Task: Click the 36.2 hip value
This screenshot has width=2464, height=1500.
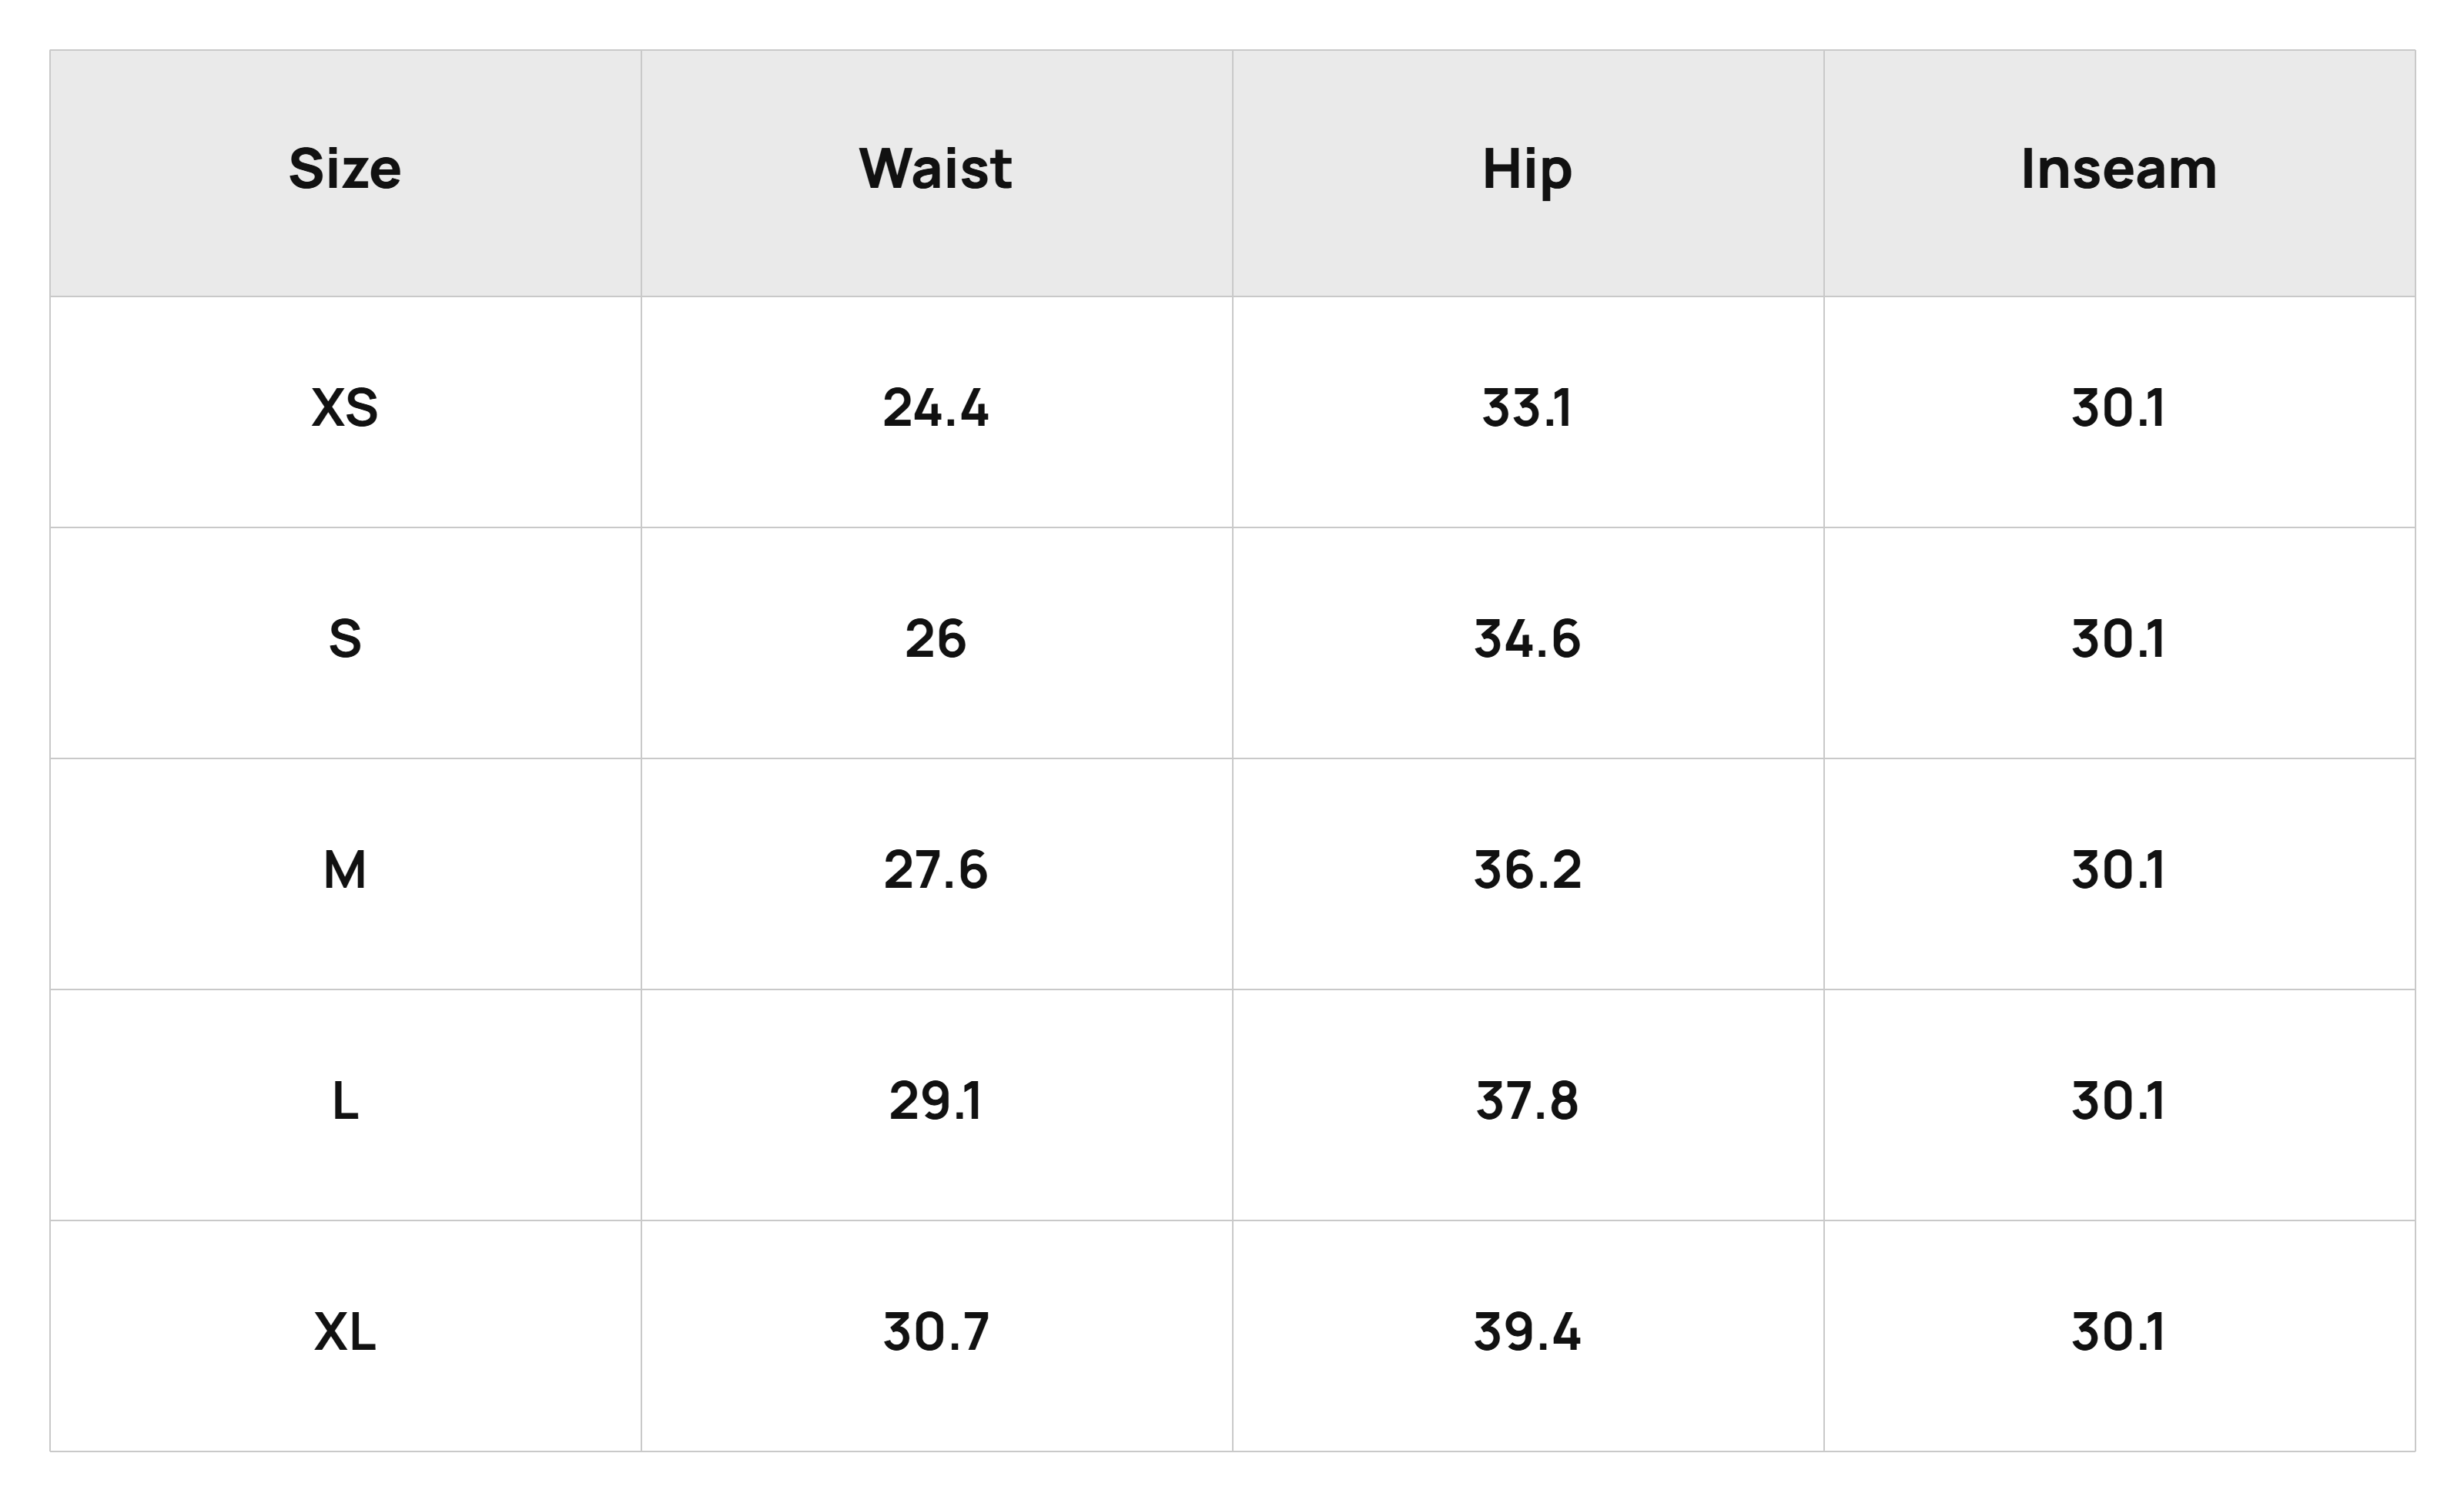Action: click(x=1527, y=870)
